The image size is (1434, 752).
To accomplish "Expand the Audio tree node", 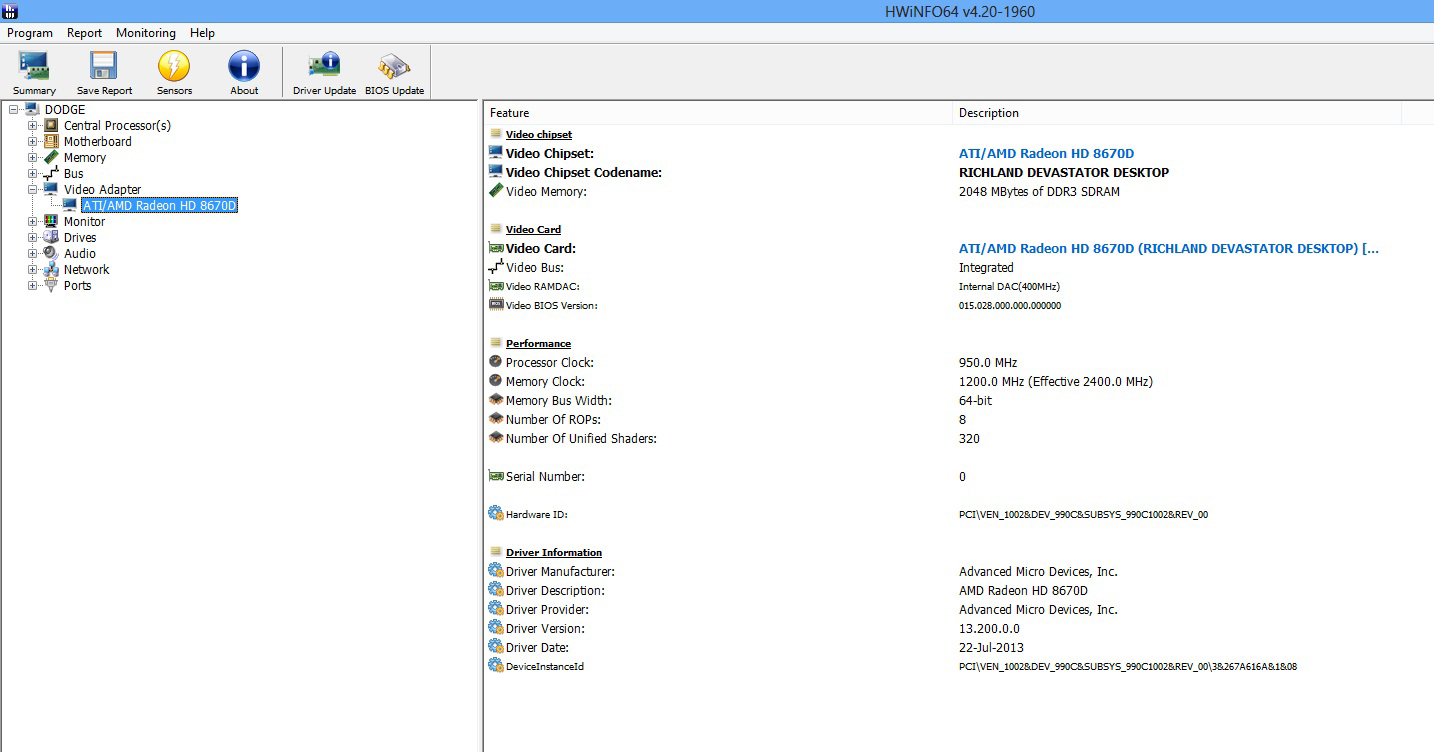I will [33, 253].
